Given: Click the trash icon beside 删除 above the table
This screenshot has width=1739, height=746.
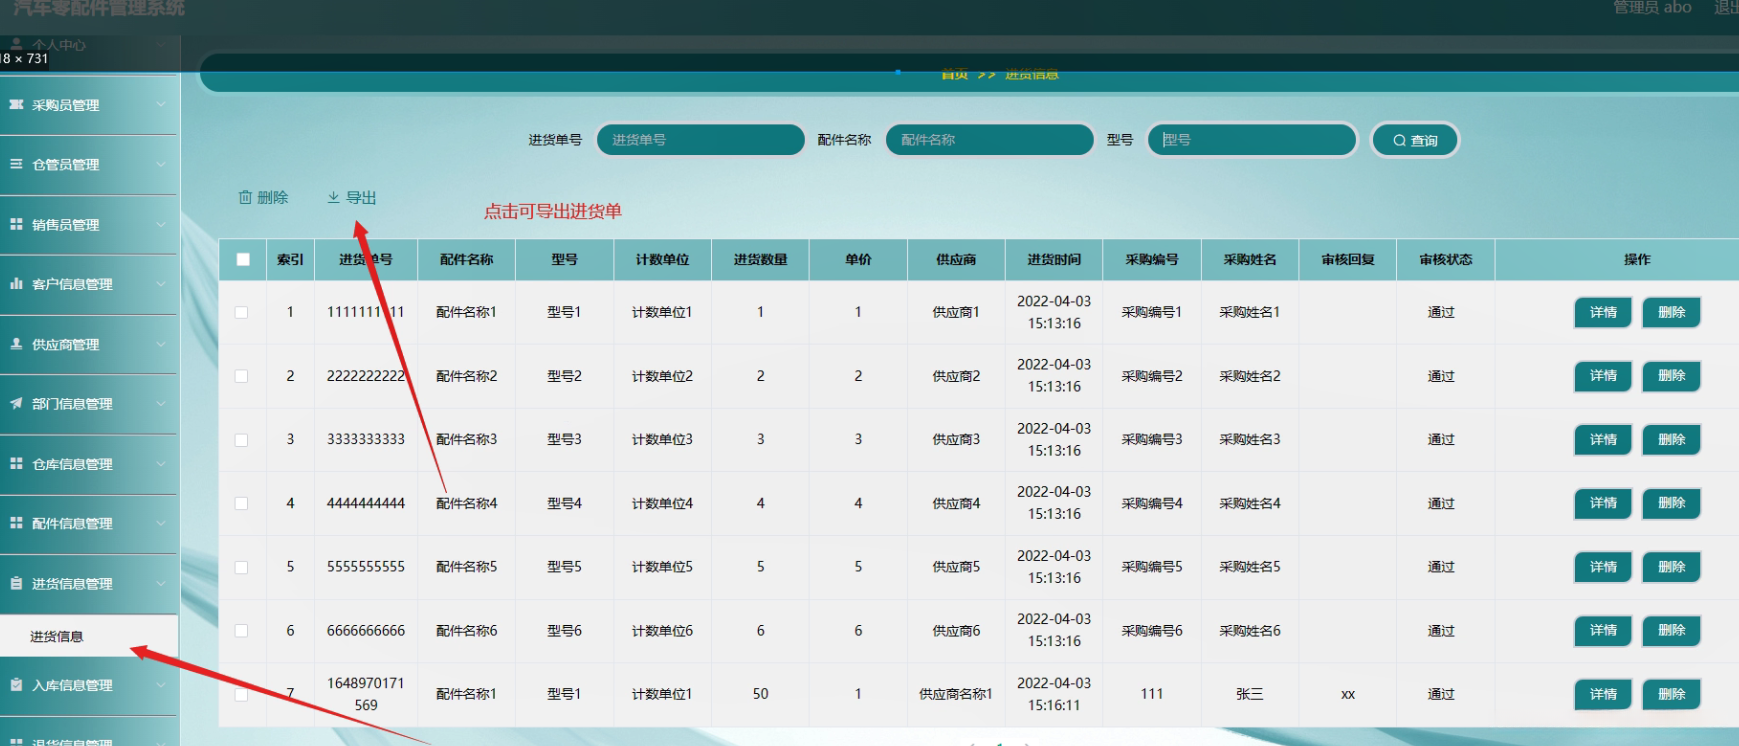Looking at the screenshot, I should tap(245, 198).
